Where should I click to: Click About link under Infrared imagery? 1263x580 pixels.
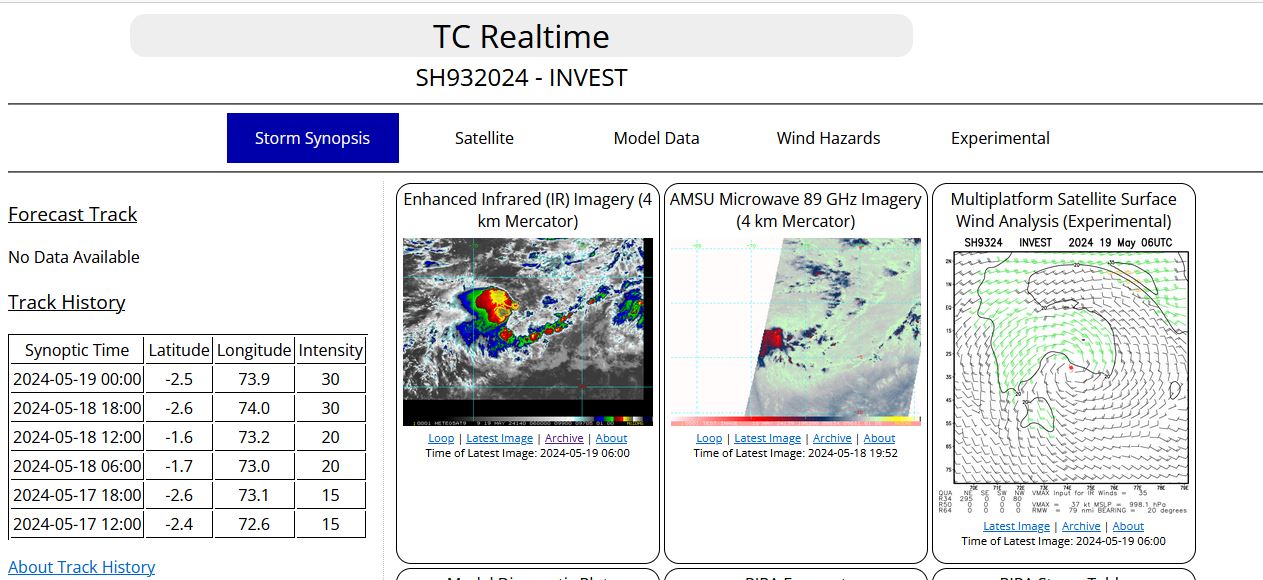click(611, 438)
